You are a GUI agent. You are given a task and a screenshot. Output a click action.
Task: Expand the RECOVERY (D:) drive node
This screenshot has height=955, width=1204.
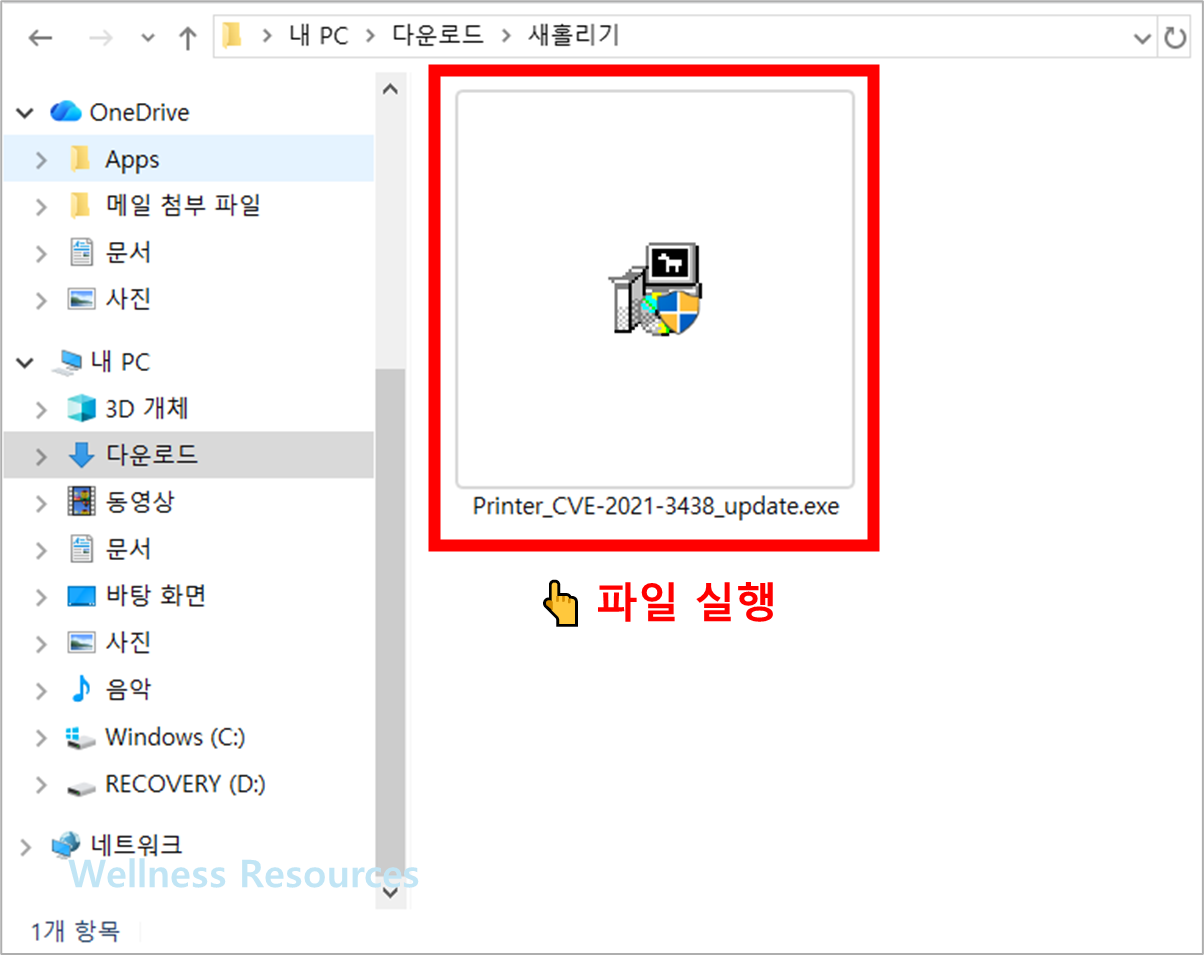pyautogui.click(x=41, y=785)
